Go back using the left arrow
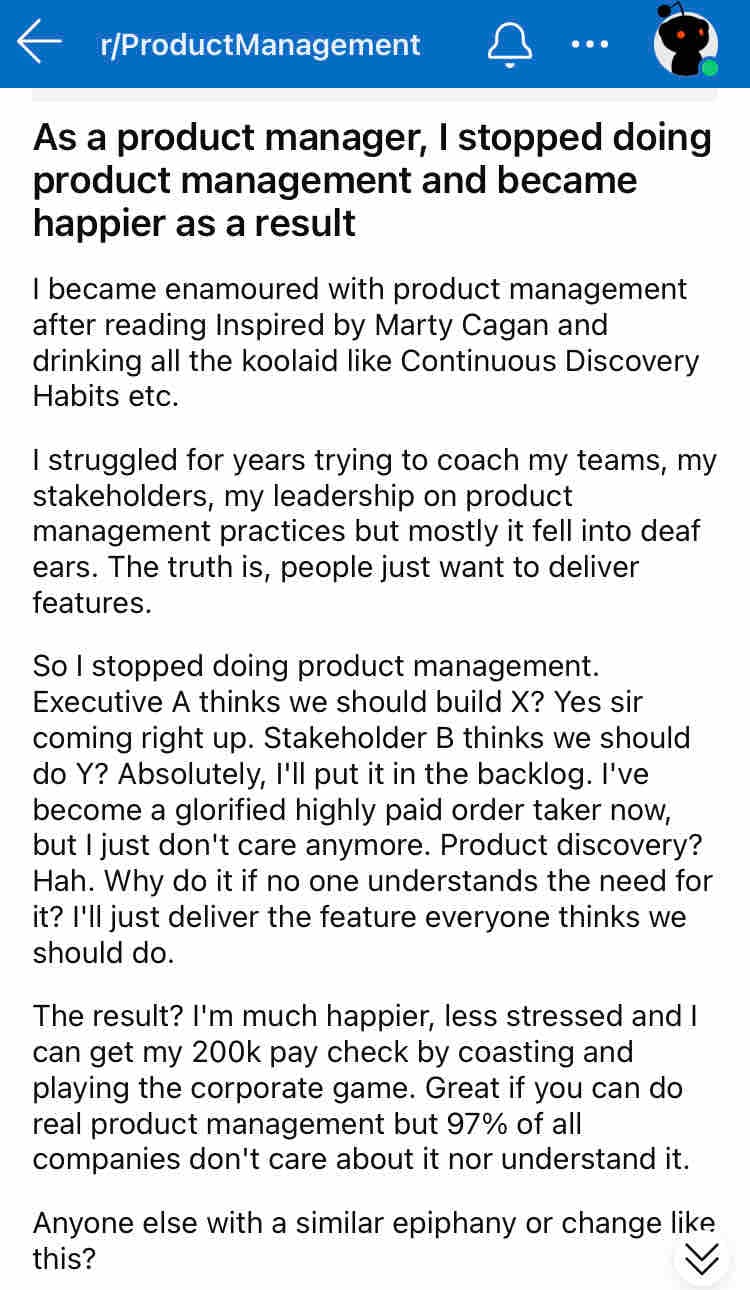The height and width of the screenshot is (1290, 750). point(40,43)
